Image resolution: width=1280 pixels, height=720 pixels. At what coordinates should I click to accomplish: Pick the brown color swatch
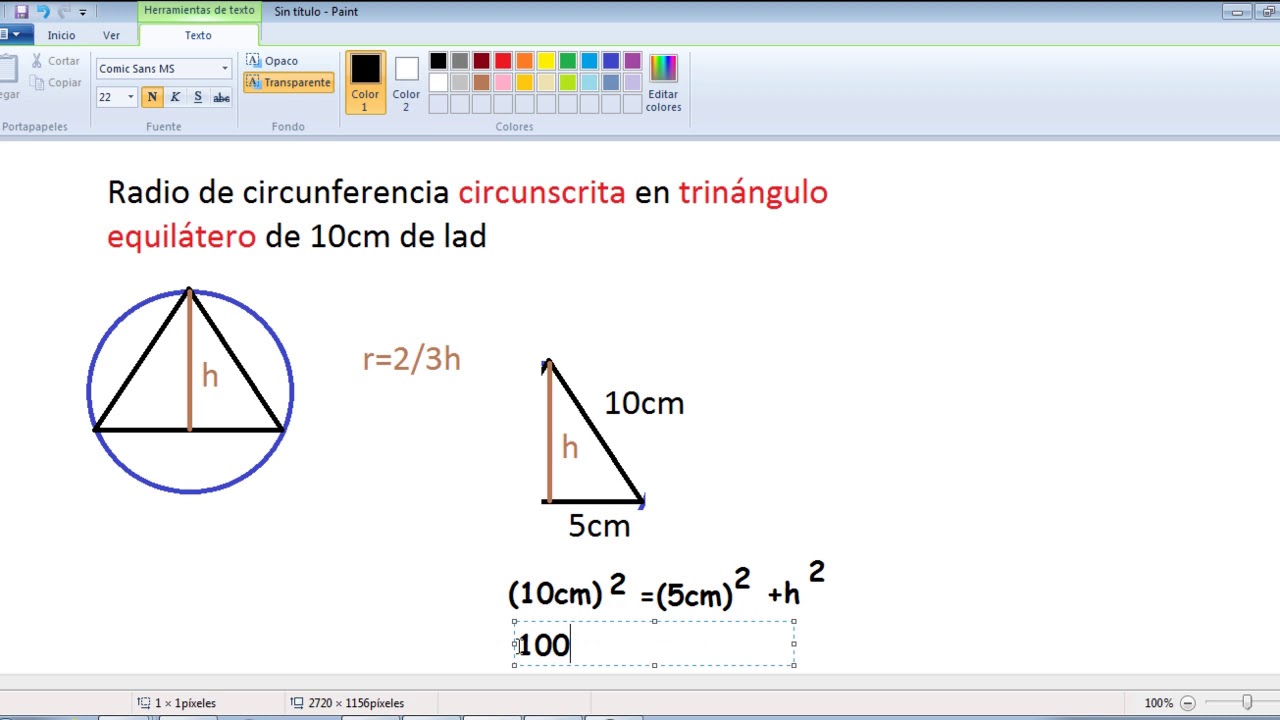(481, 82)
